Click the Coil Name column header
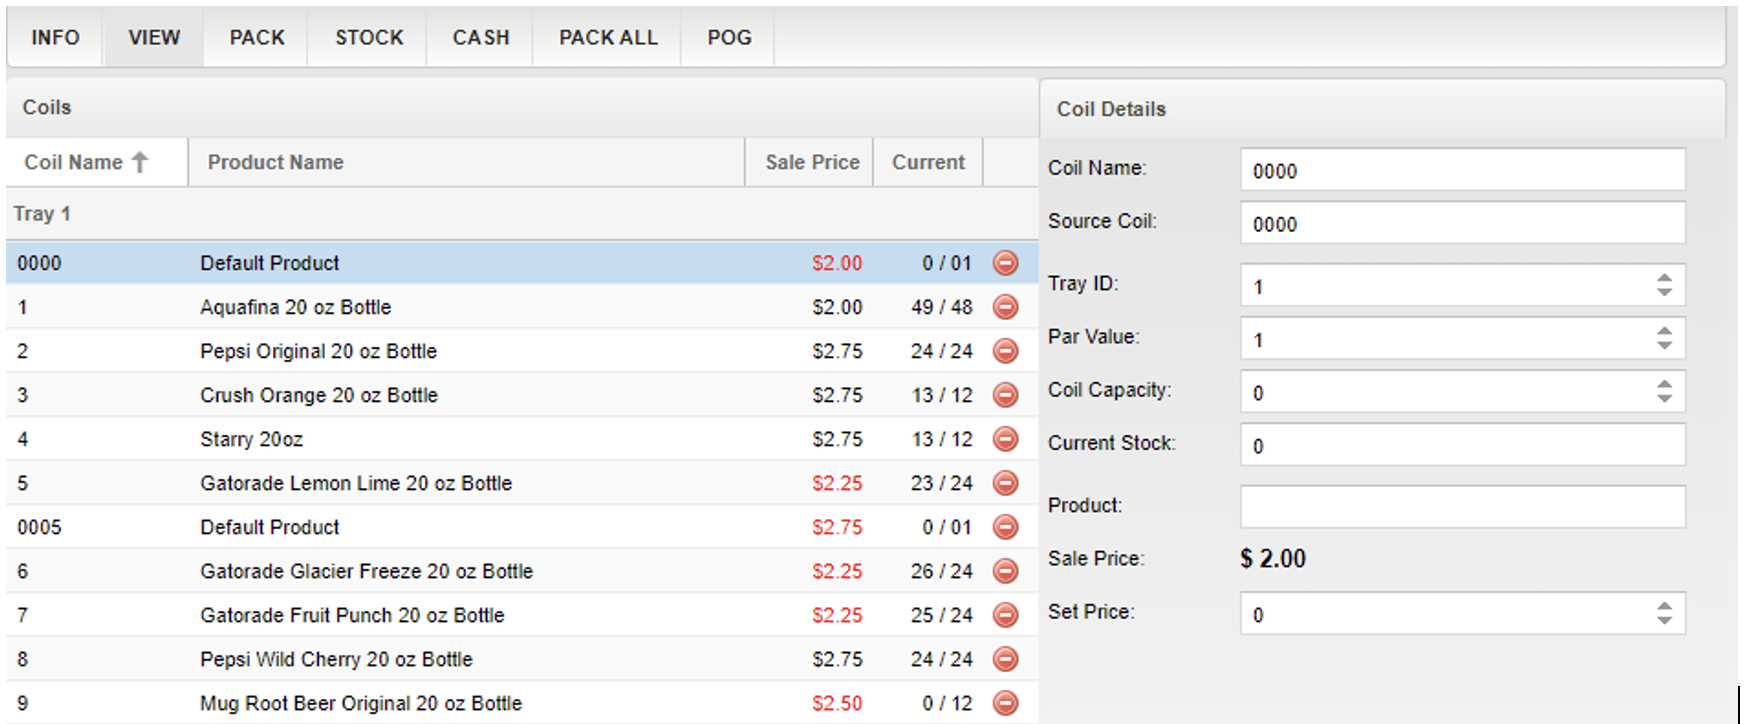 click(x=97, y=162)
